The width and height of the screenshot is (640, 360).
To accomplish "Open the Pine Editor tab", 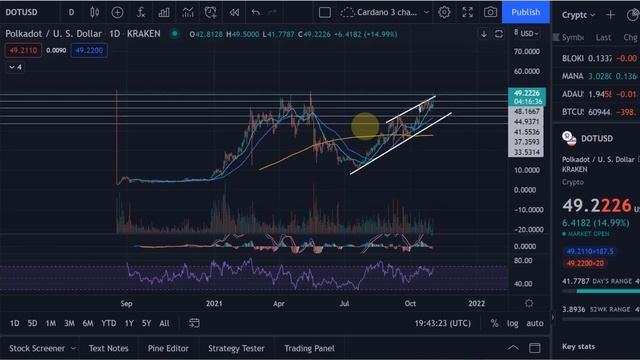I will tap(168, 348).
